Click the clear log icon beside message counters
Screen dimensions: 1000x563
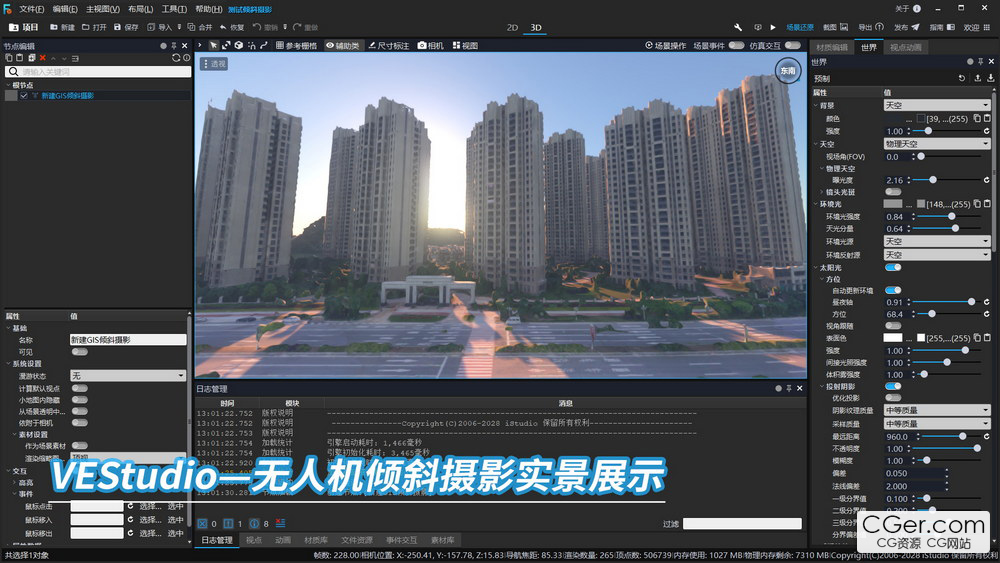coord(281,523)
